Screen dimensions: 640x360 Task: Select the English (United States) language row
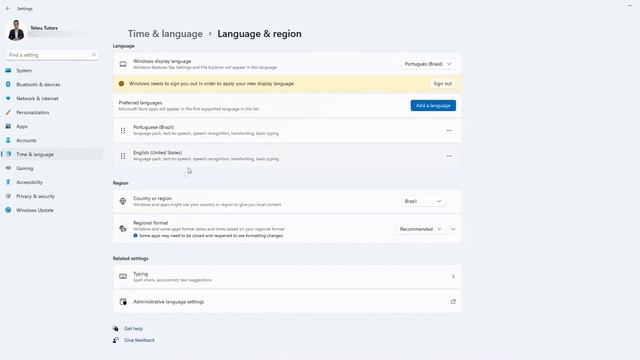click(x=287, y=156)
